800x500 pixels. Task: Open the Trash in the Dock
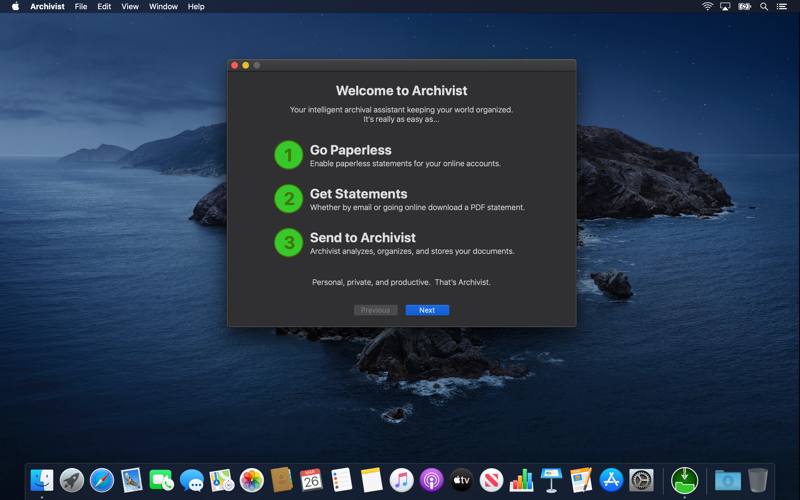(x=758, y=480)
